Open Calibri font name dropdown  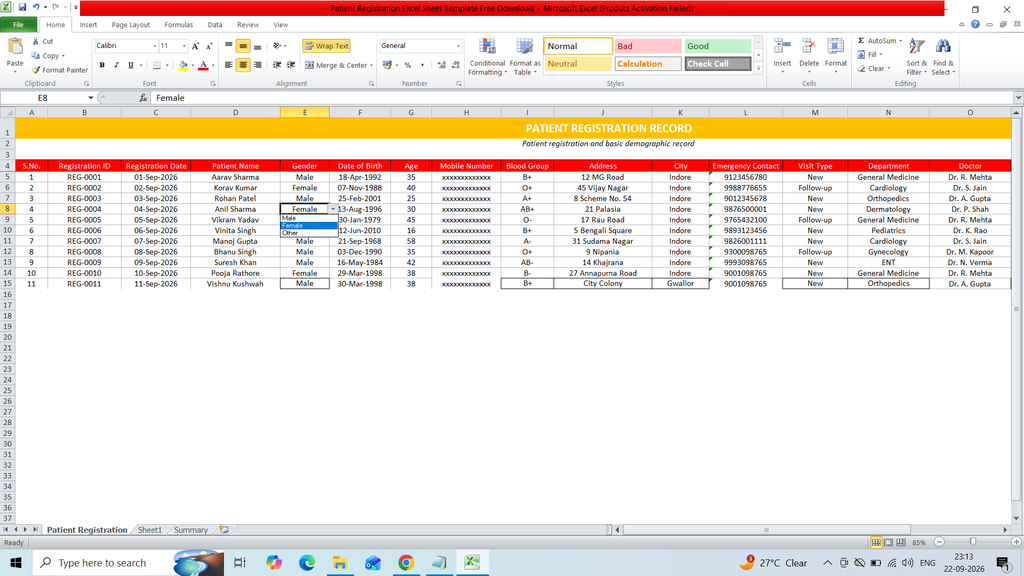coord(155,46)
